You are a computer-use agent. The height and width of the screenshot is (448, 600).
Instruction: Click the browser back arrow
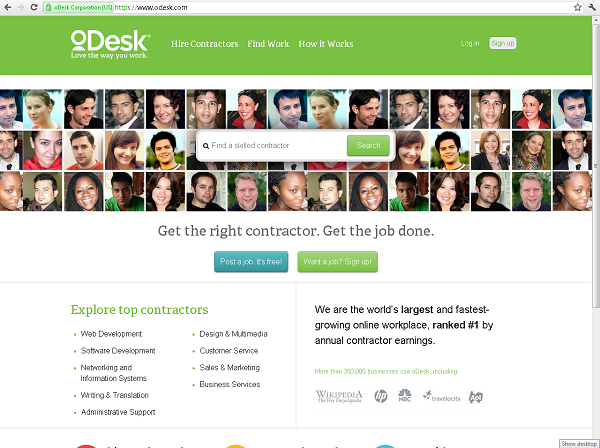(x=7, y=7)
